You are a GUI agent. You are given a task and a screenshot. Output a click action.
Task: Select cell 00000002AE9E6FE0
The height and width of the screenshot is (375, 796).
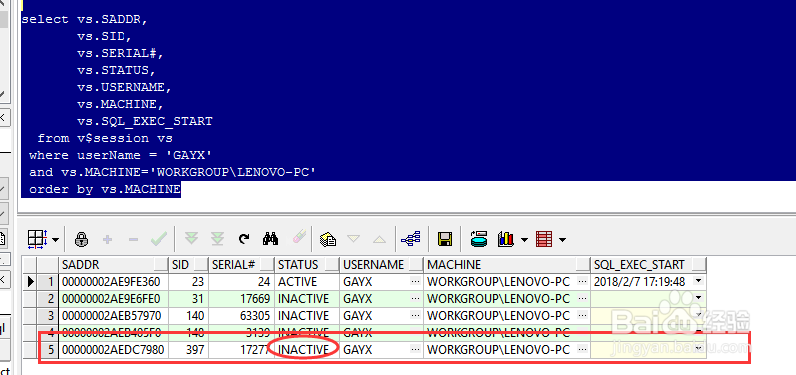click(114, 298)
